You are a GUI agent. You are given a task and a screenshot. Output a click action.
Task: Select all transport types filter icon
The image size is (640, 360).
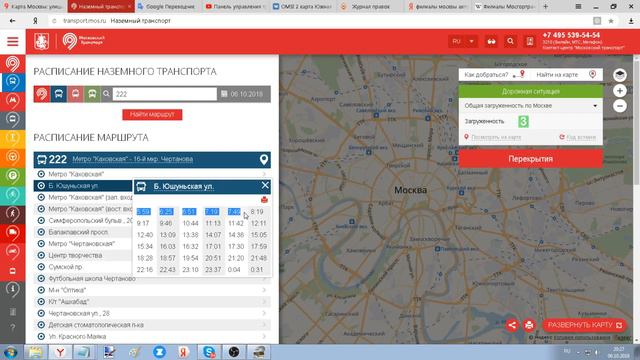42,94
